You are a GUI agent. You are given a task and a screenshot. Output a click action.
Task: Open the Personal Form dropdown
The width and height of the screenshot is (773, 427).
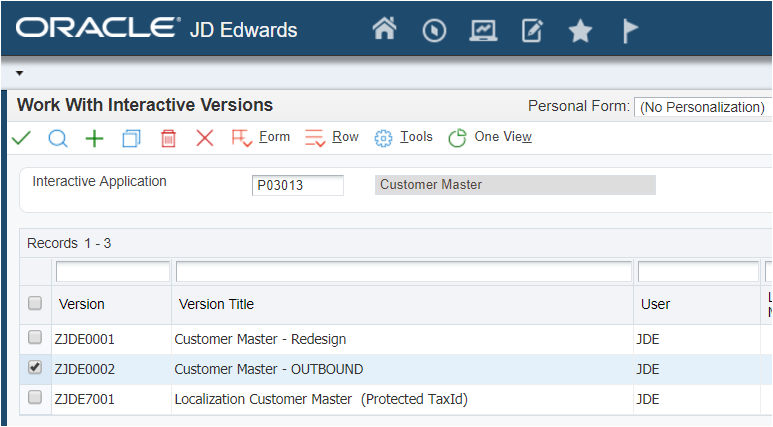703,107
